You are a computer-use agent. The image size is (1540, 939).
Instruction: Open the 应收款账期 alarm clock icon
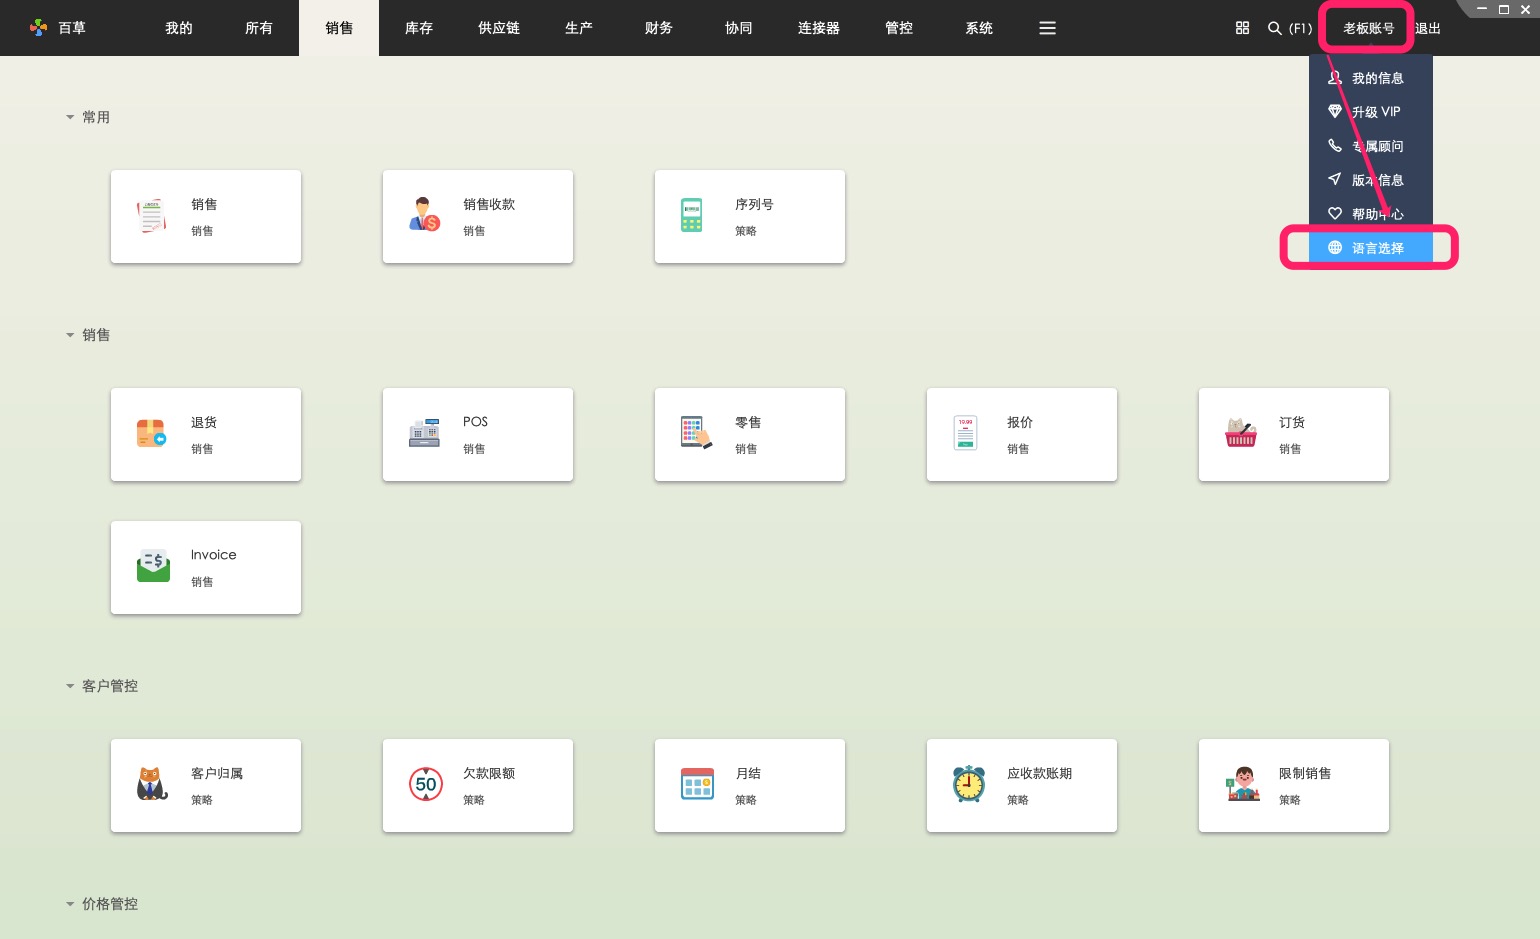click(969, 784)
